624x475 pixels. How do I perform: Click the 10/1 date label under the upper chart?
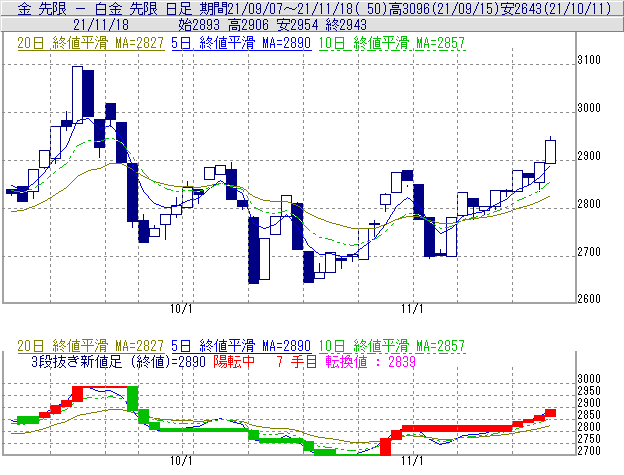(181, 309)
